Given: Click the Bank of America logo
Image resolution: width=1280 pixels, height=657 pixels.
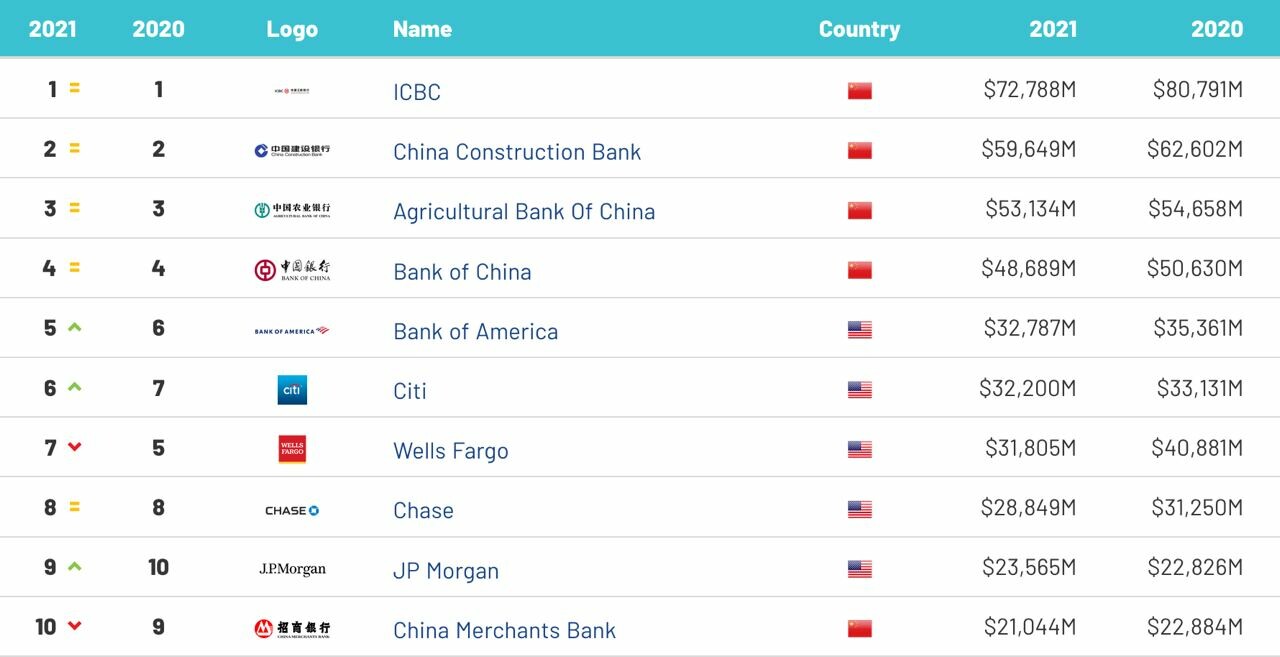Looking at the screenshot, I should point(292,330).
